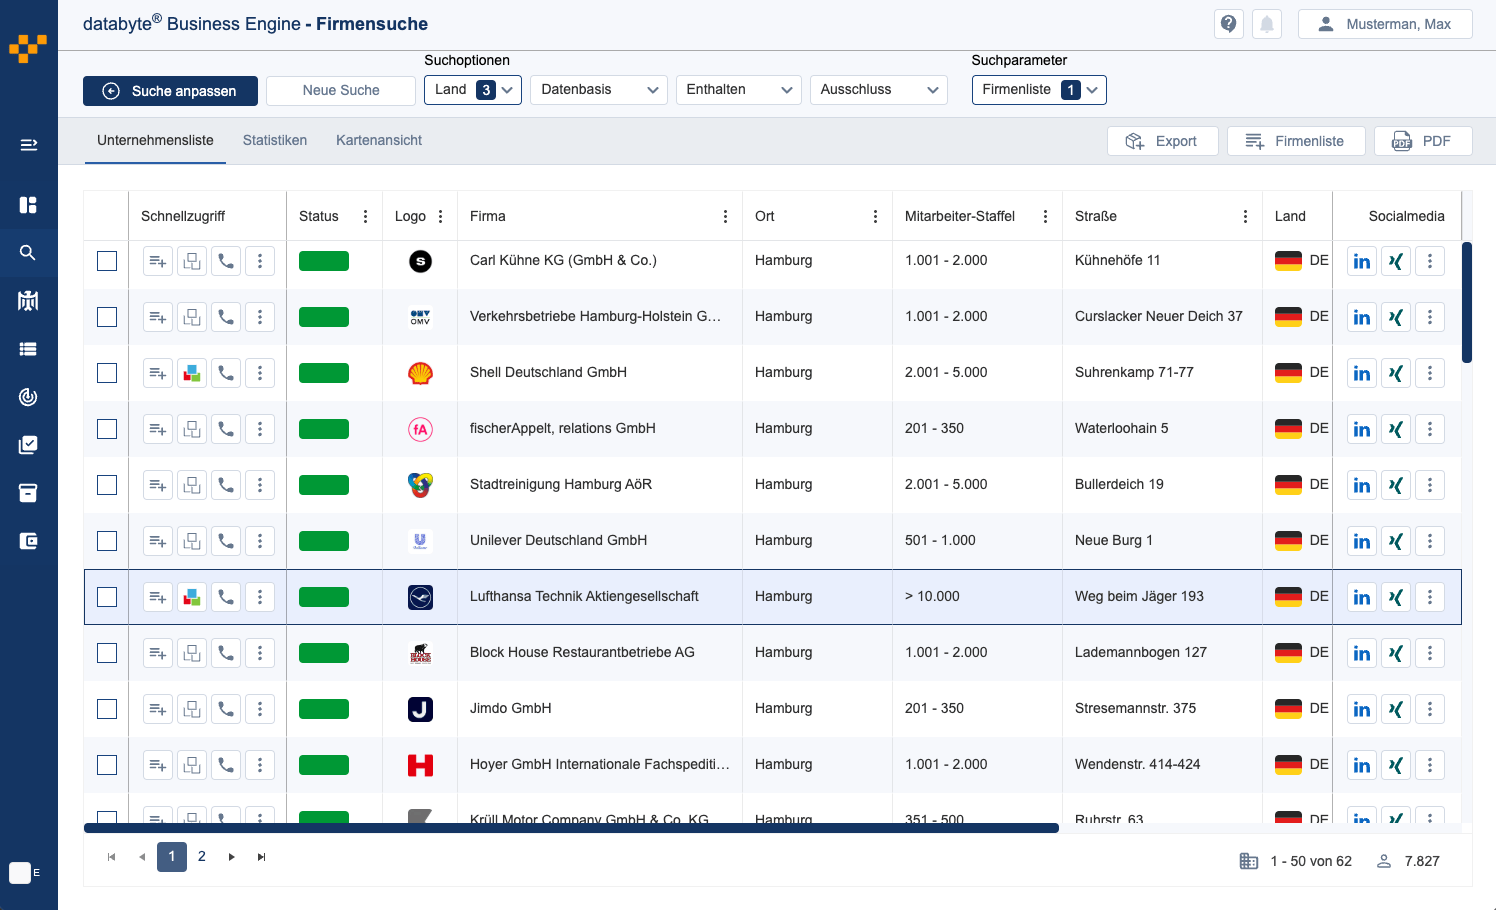
Task: Open LinkedIn profile for Shell Deutschland GmbH
Action: (1361, 373)
